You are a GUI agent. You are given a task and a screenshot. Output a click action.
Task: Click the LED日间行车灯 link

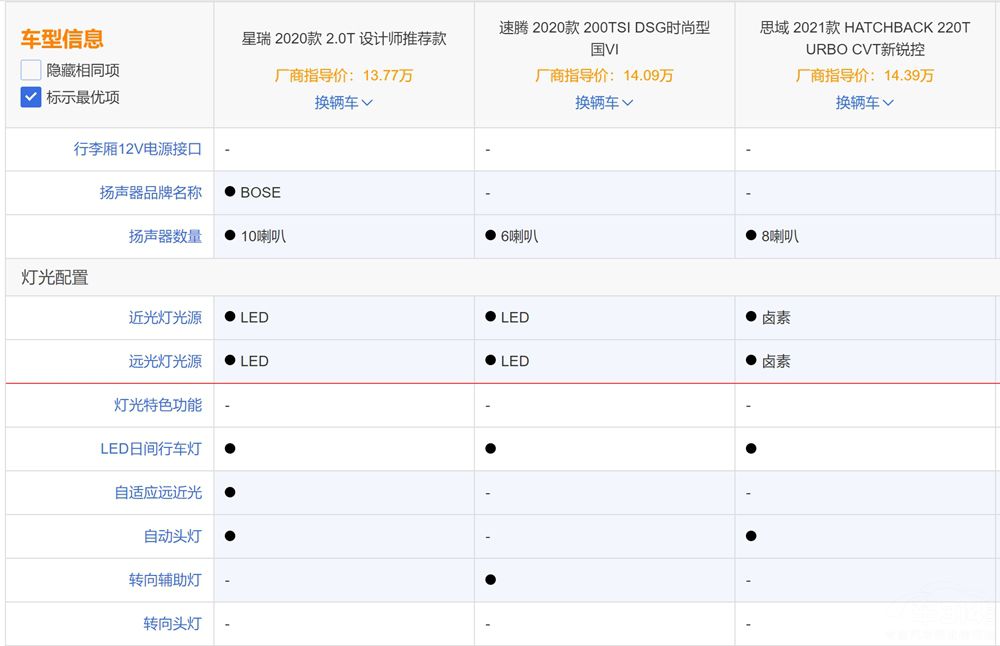click(151, 449)
